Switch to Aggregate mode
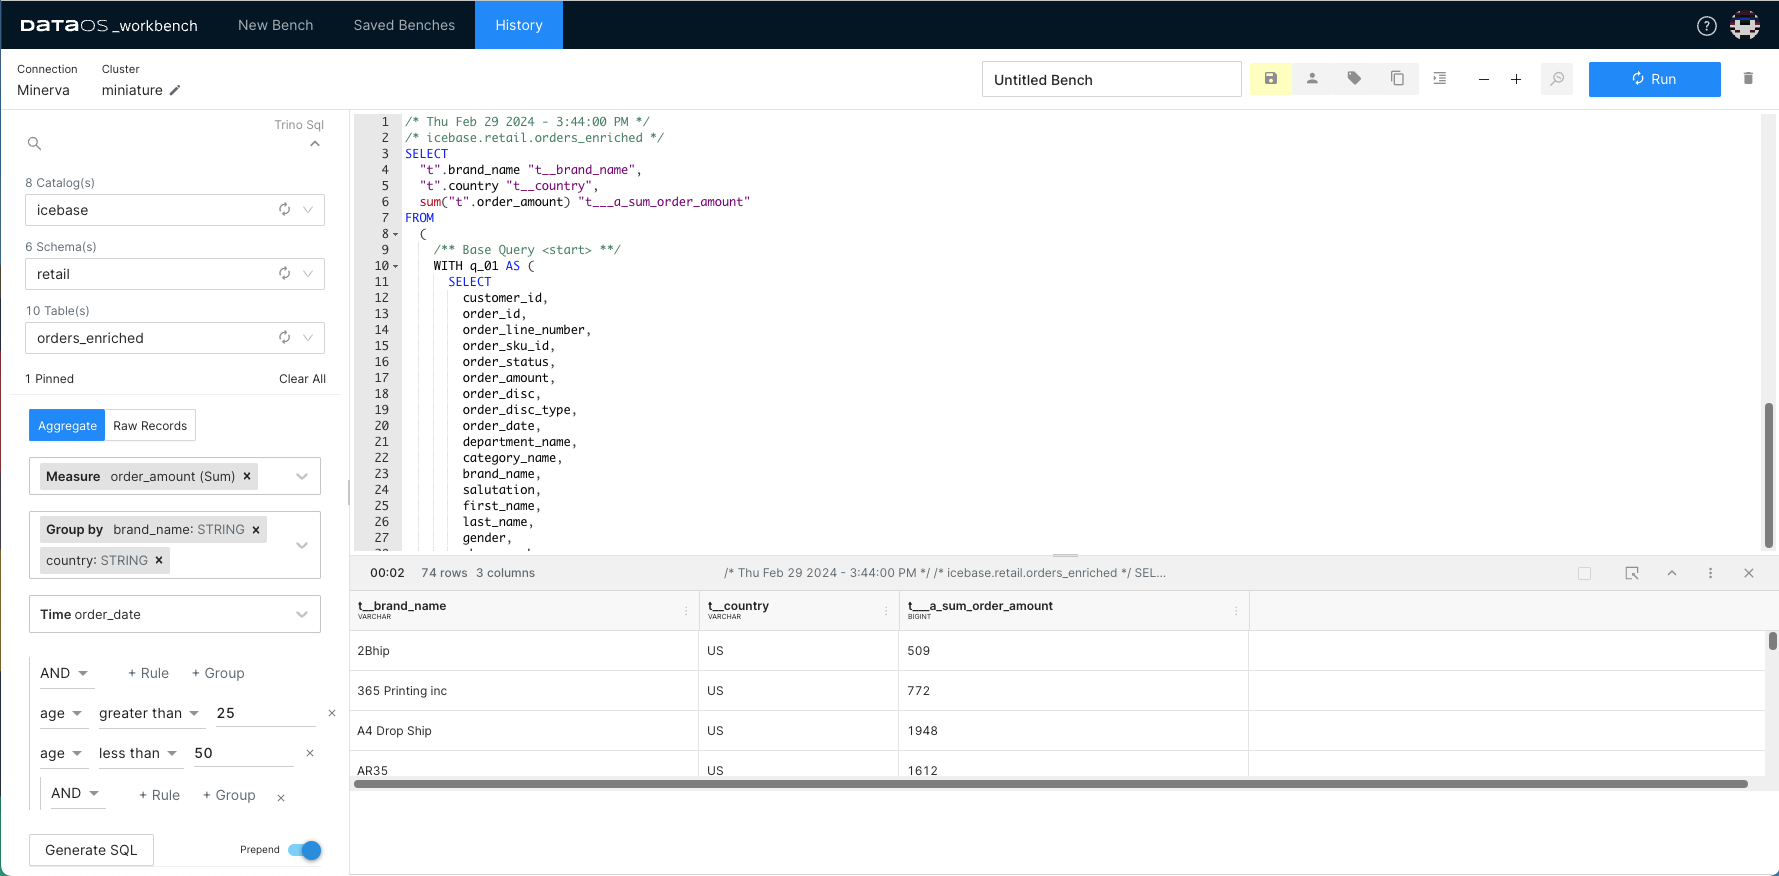Screen dimensions: 1779x876 coord(67,425)
